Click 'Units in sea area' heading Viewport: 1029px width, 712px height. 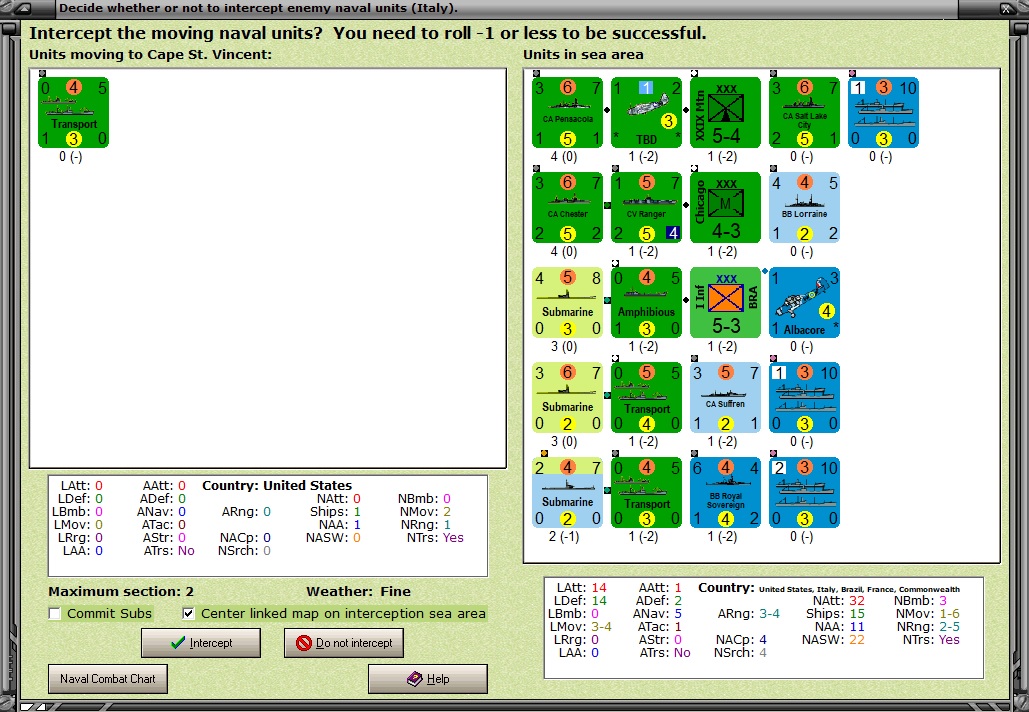point(583,54)
